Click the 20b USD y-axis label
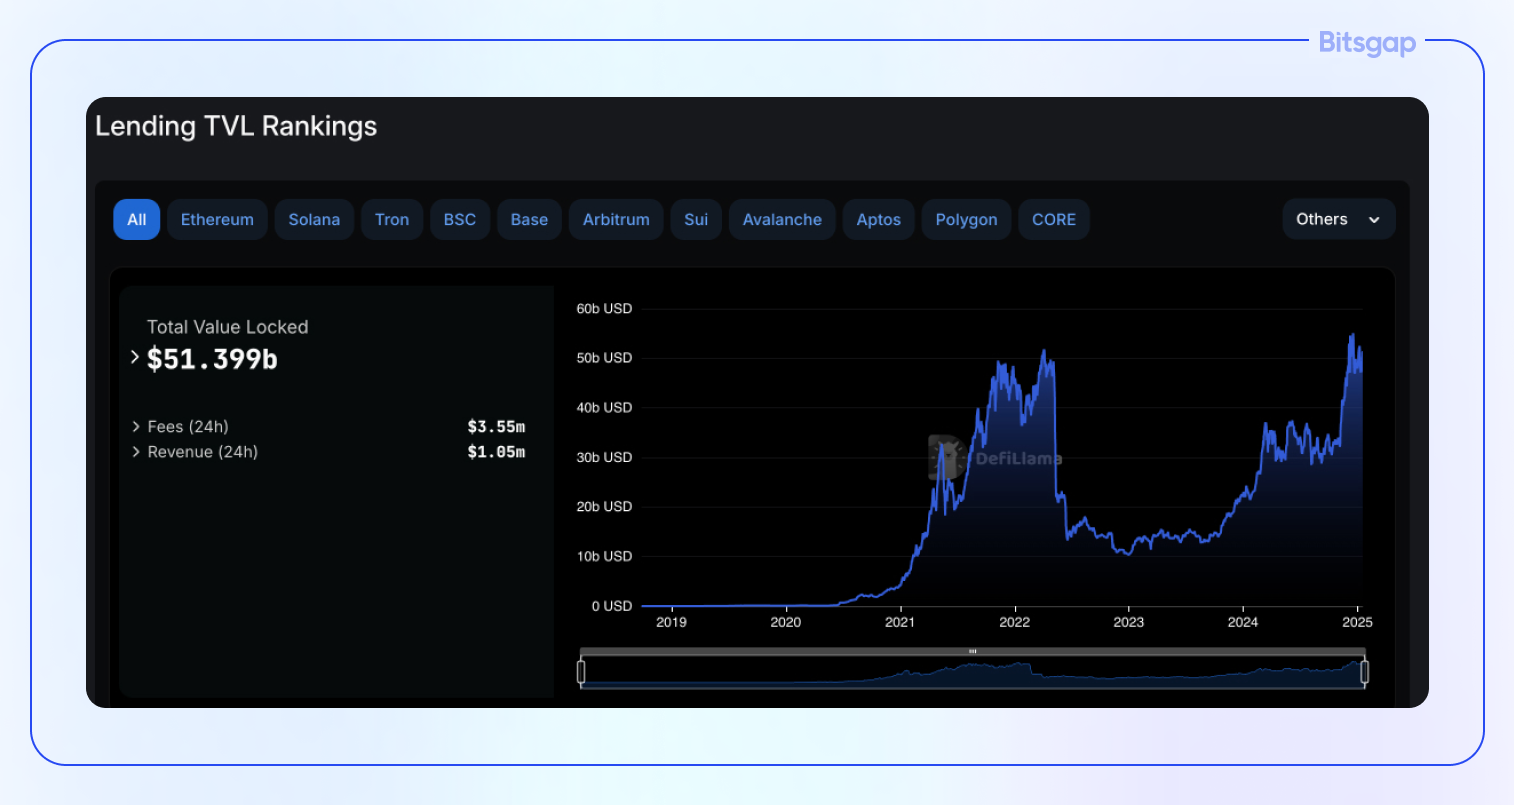Screen dimensions: 1514x805 (604, 507)
